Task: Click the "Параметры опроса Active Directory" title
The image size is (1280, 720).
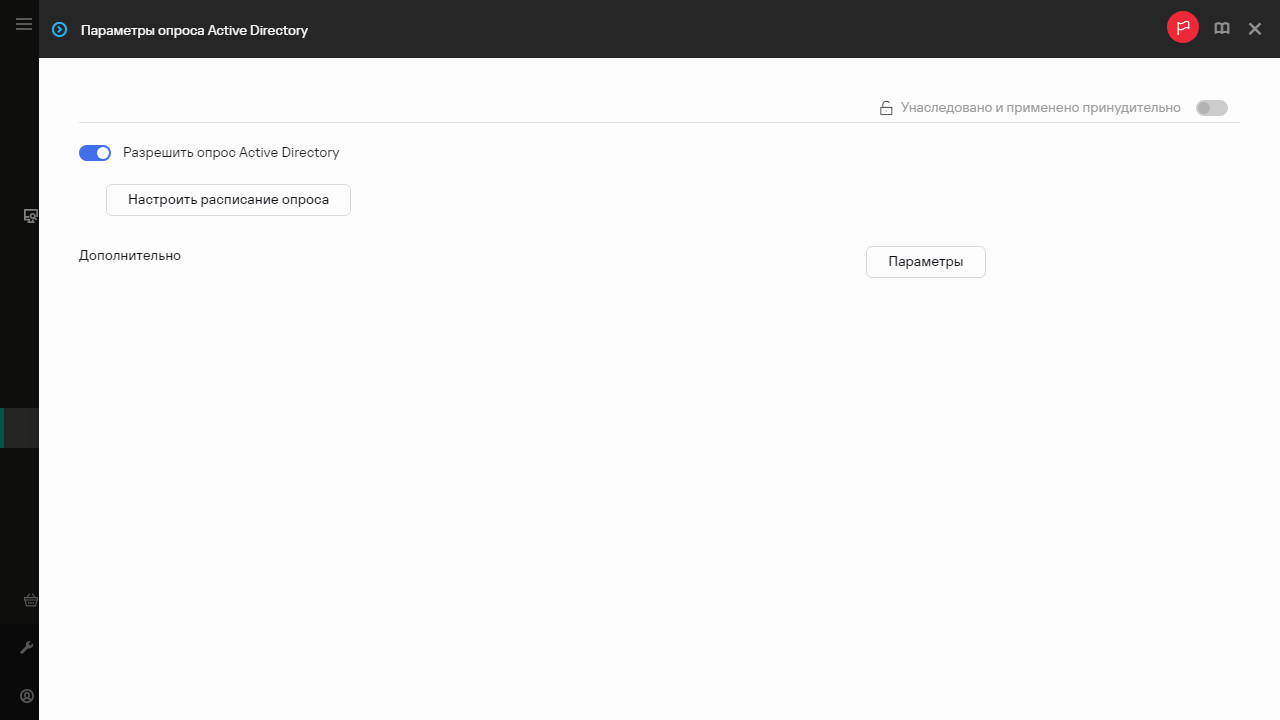Action: (194, 30)
